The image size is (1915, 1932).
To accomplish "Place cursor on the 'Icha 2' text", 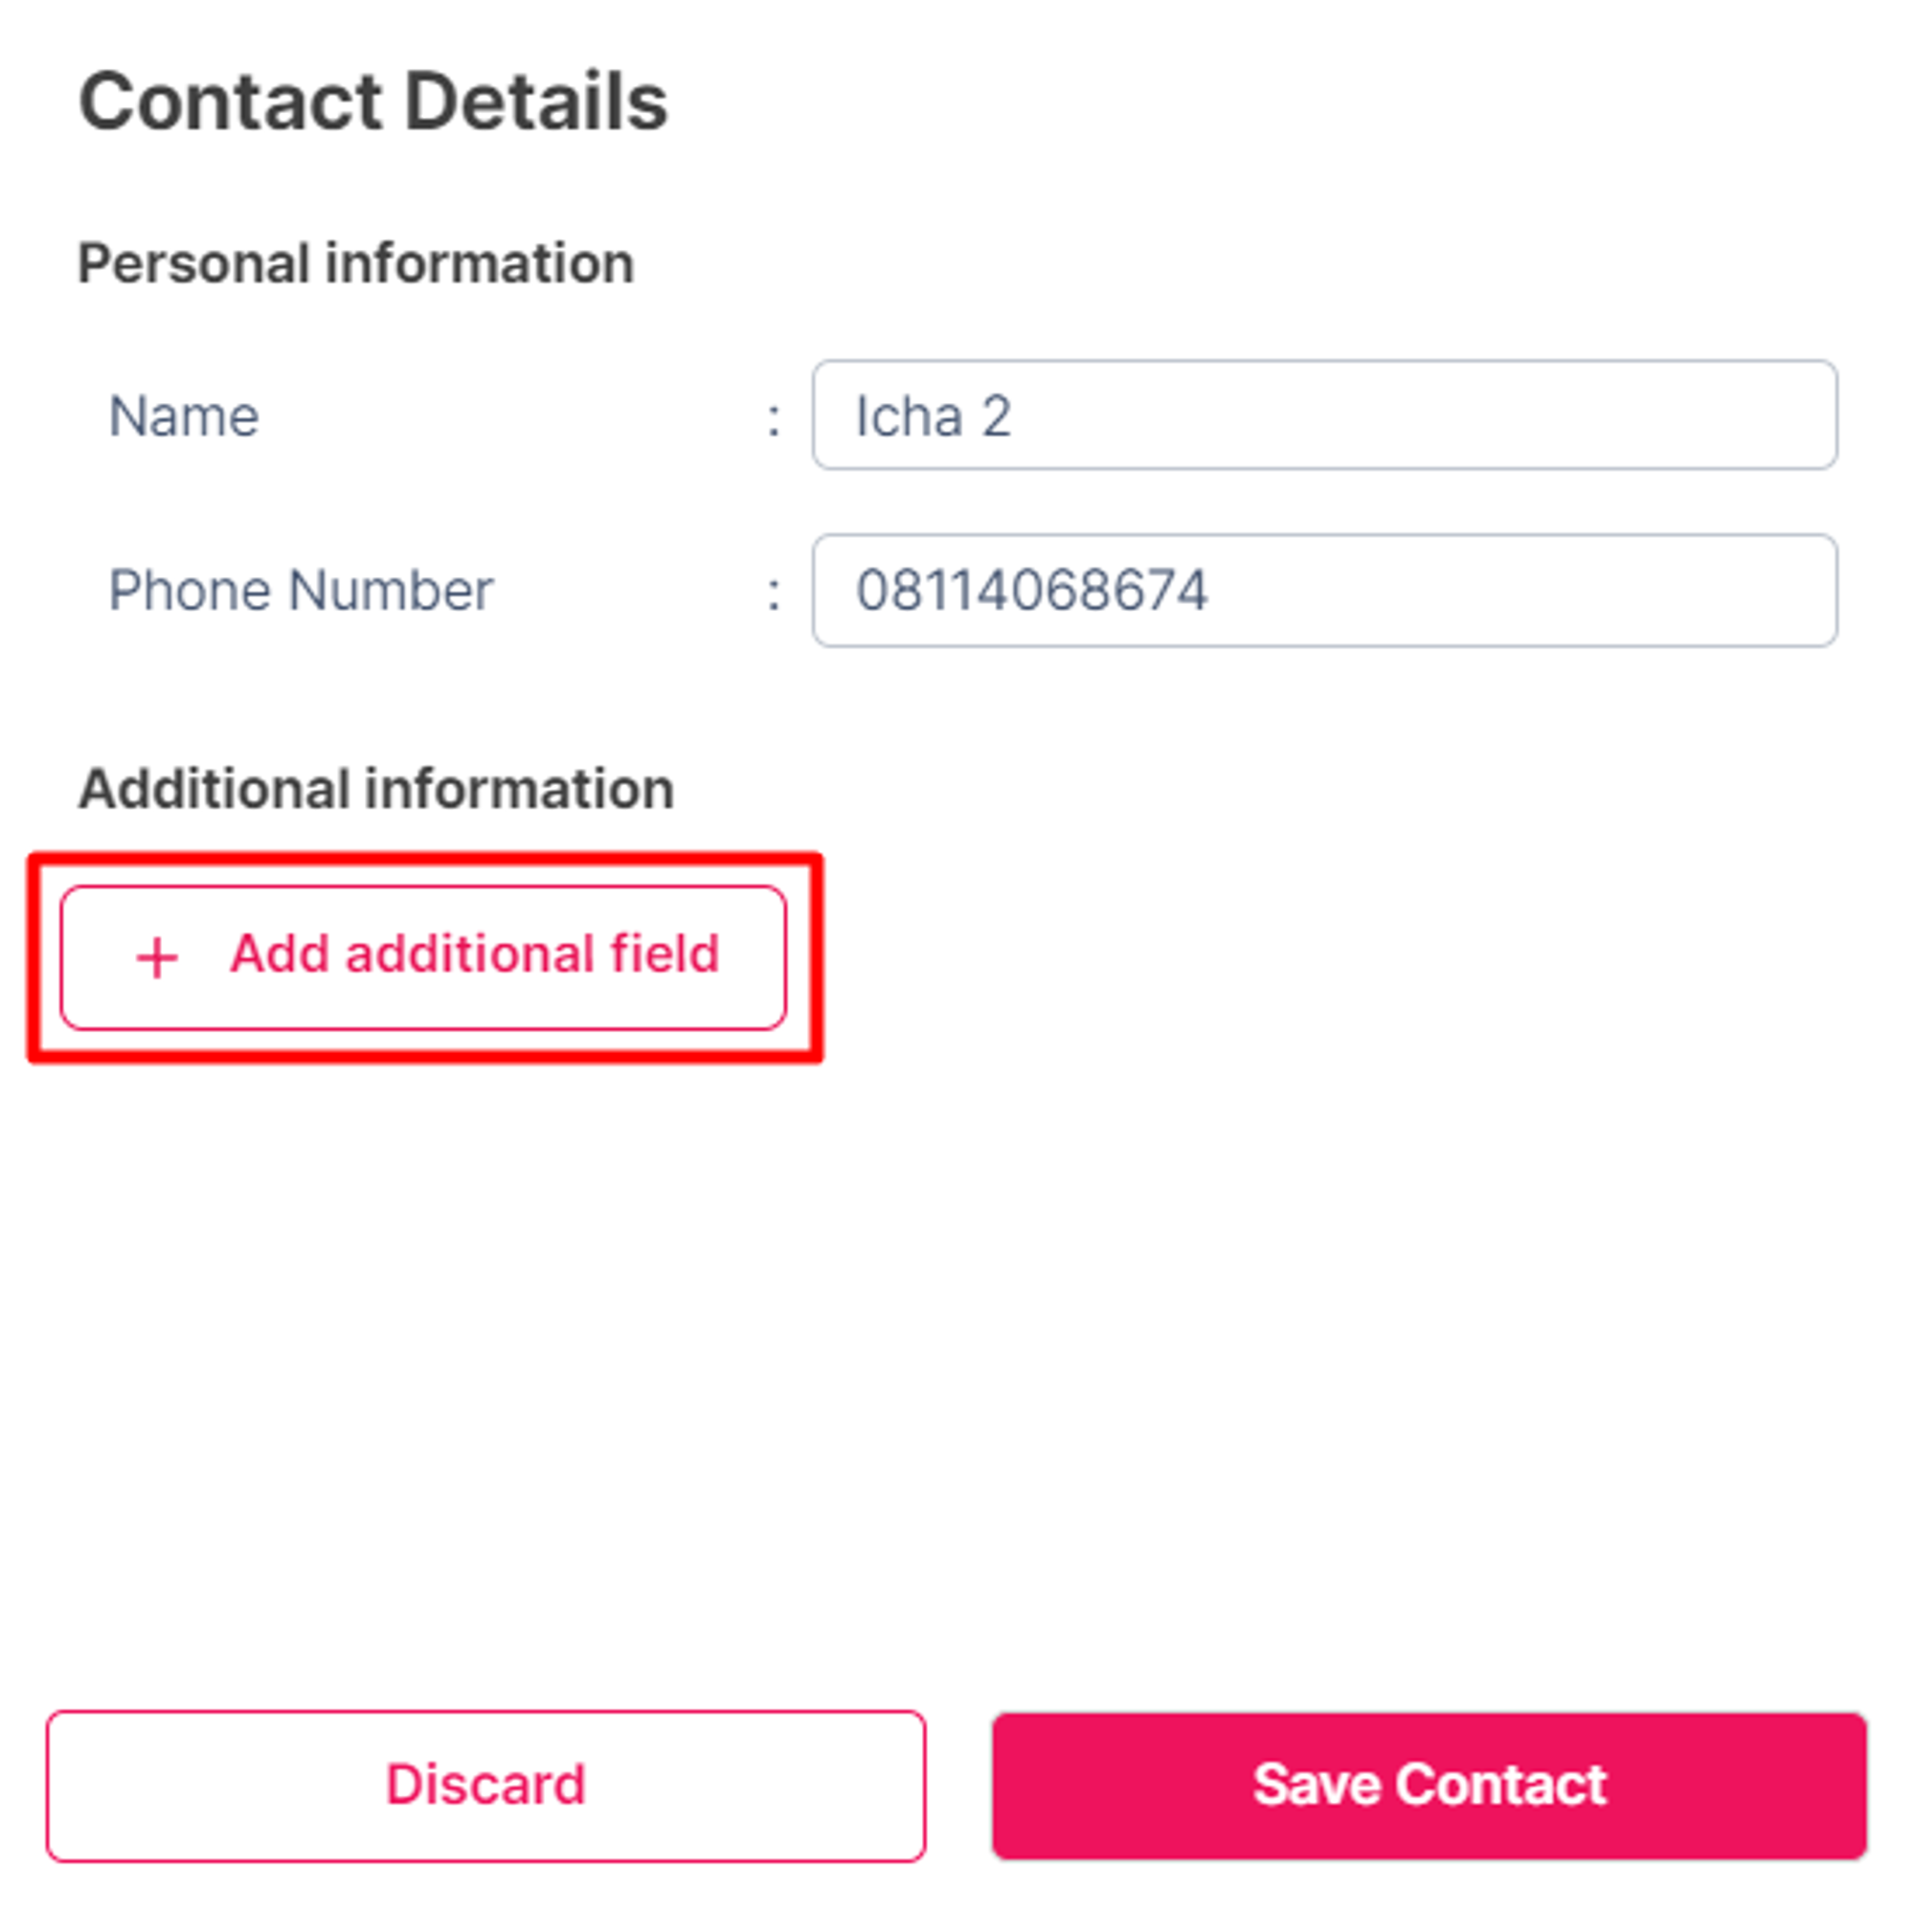I will (x=933, y=416).
